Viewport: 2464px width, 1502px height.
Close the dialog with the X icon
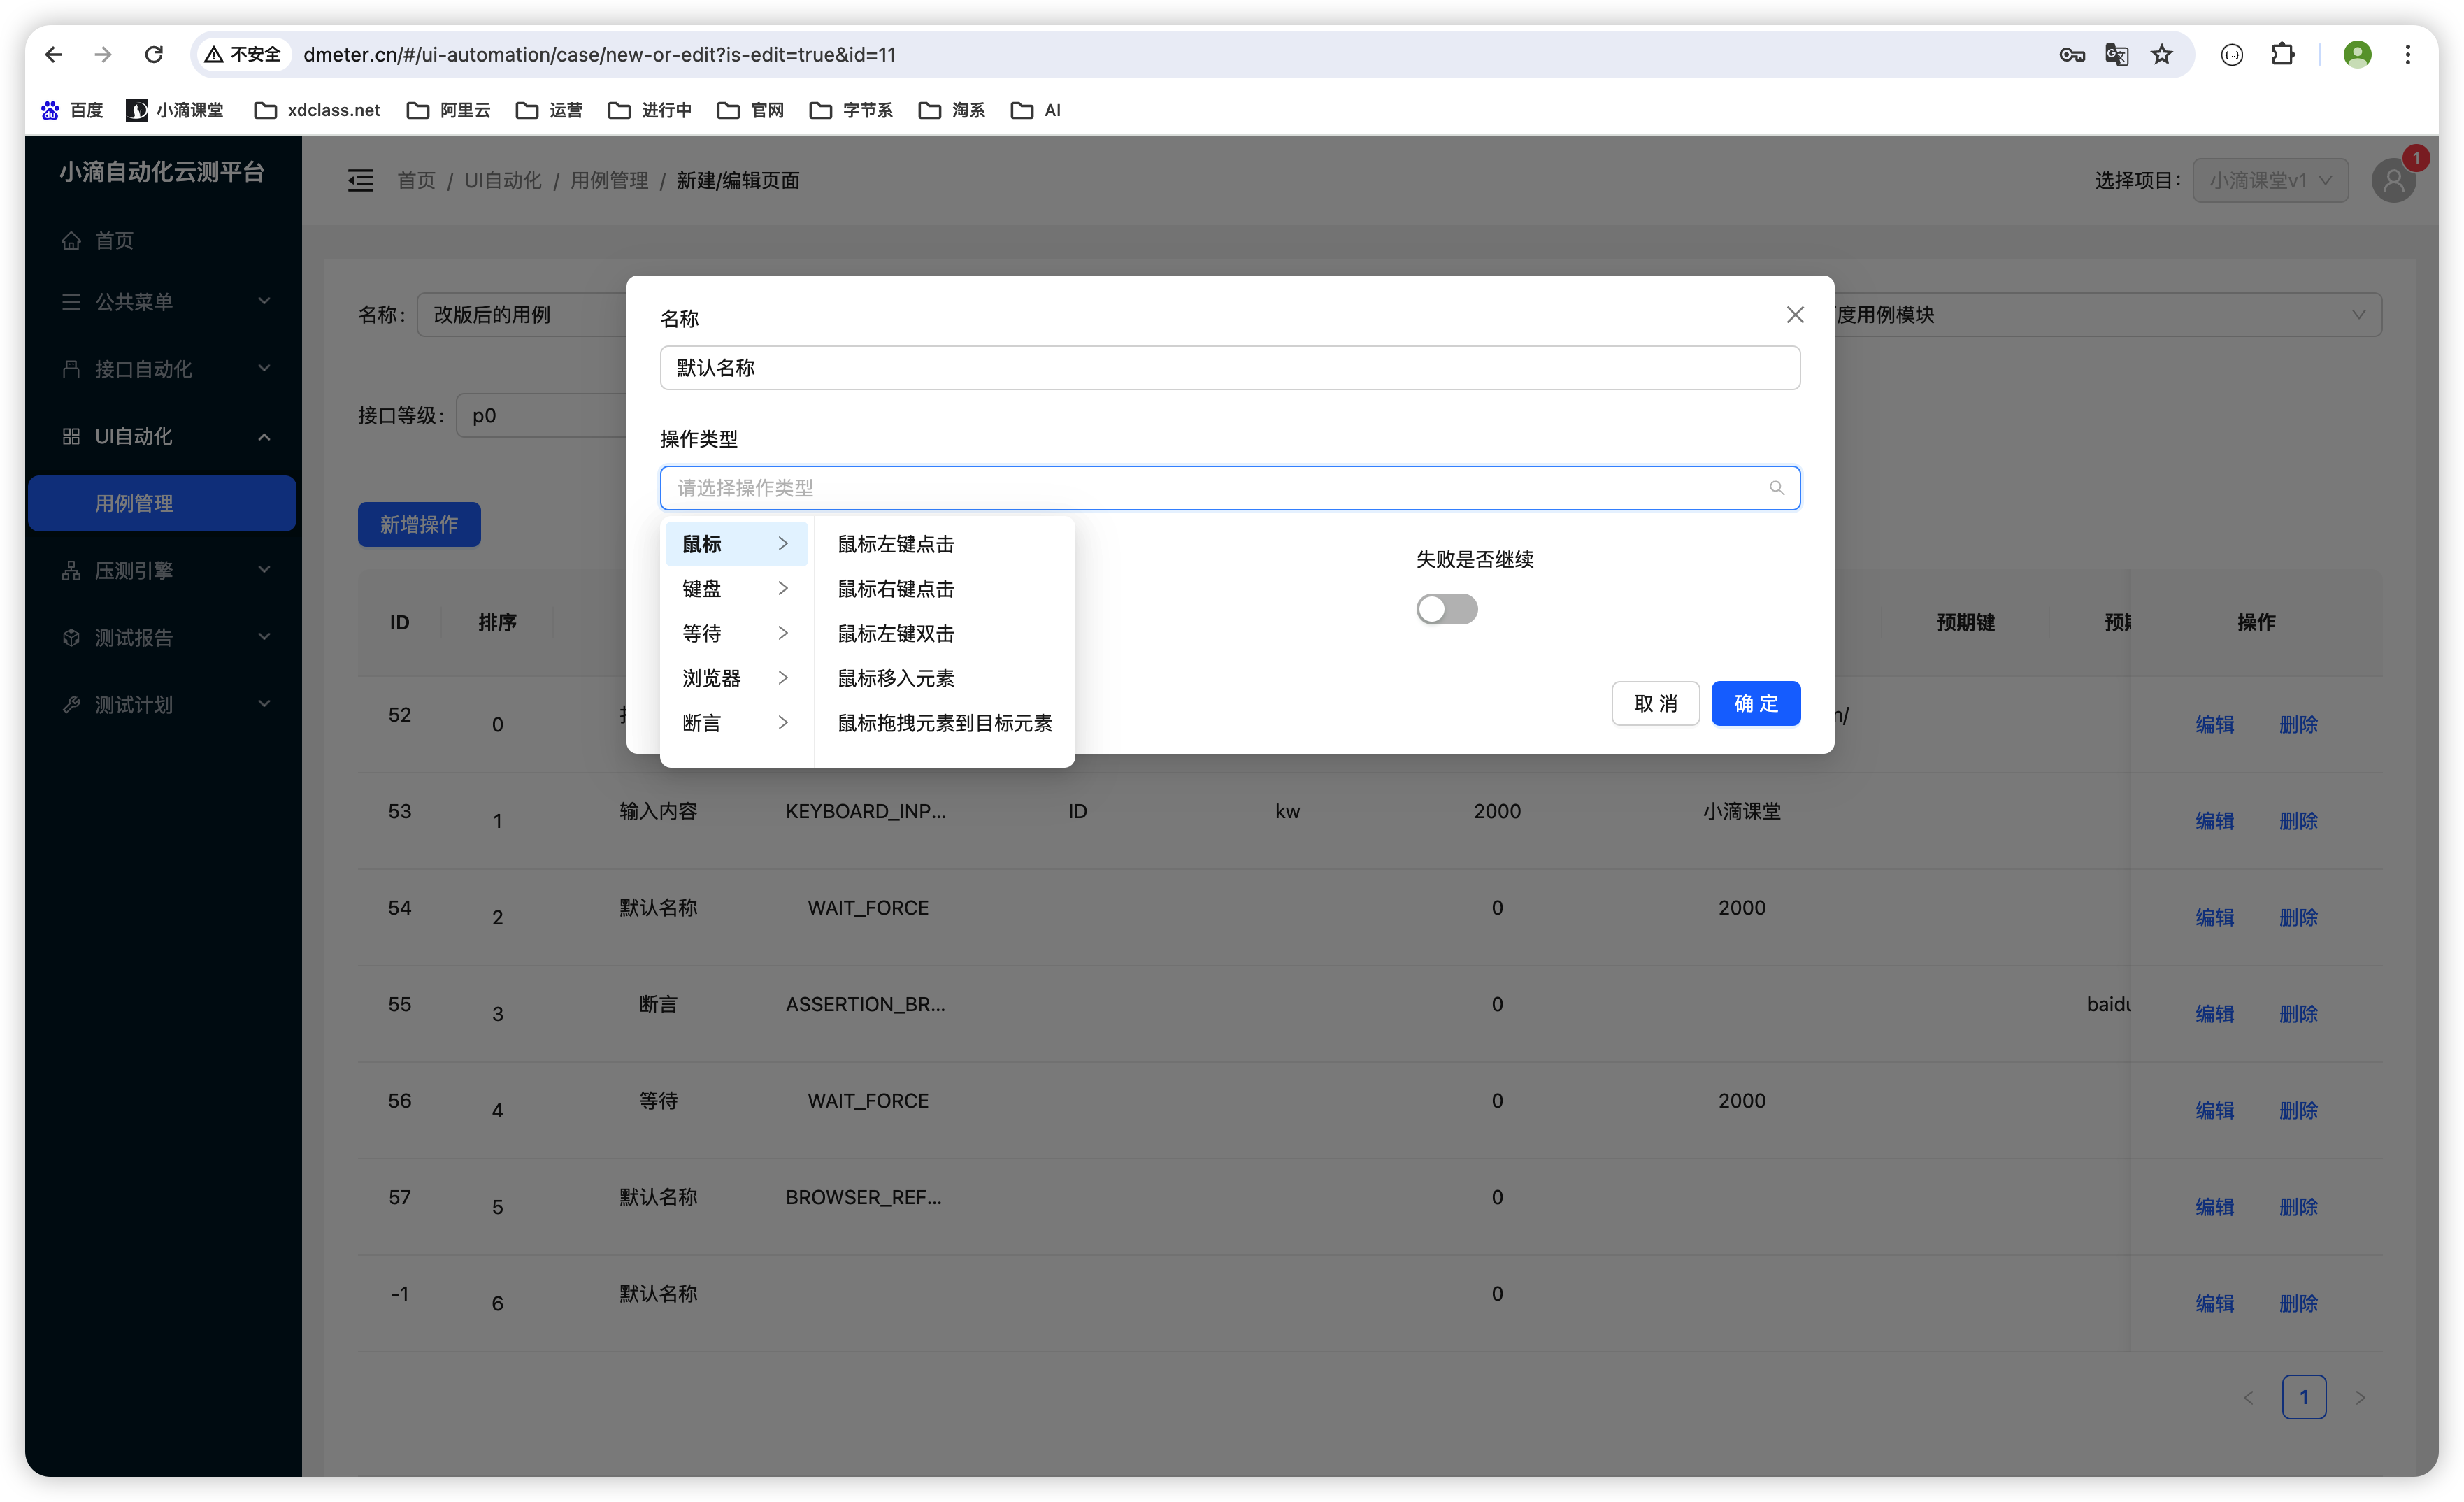pyautogui.click(x=1795, y=315)
